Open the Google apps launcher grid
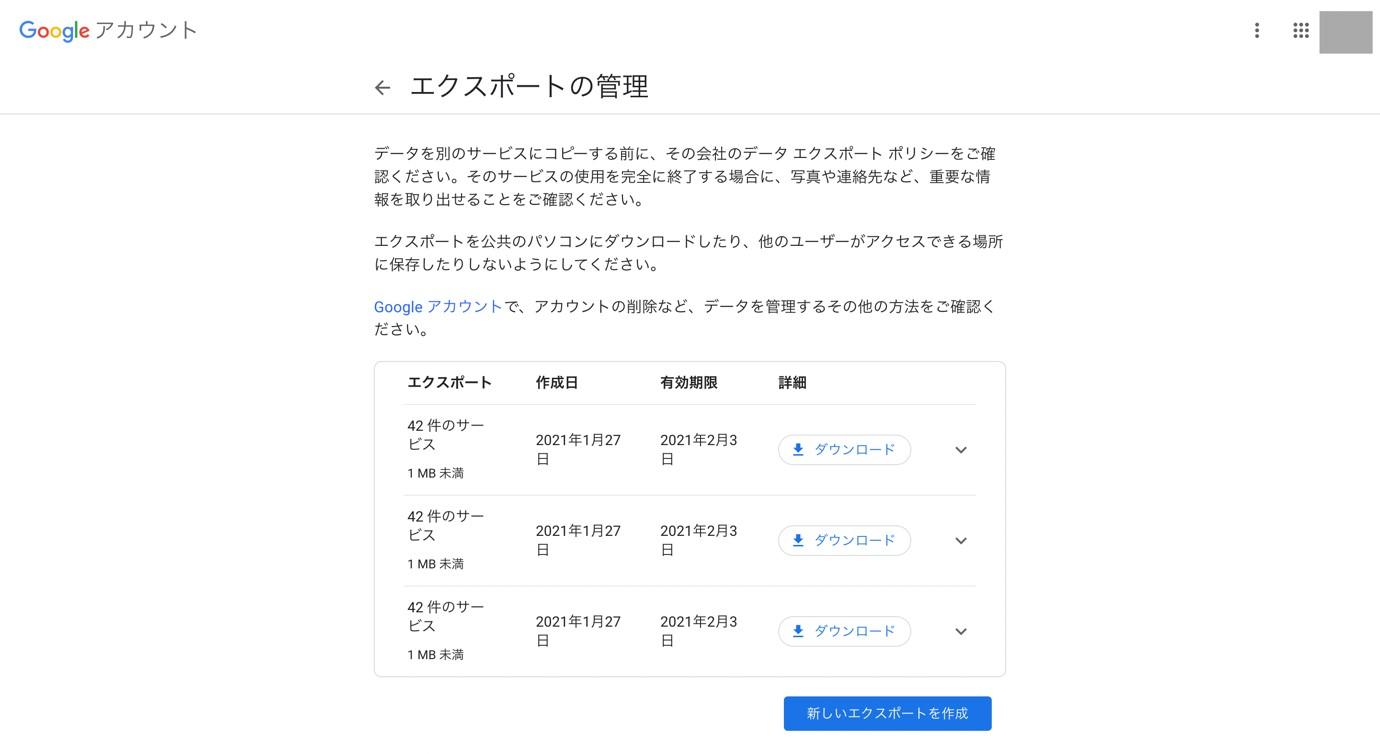Image resolution: width=1380 pixels, height=754 pixels. tap(1299, 28)
